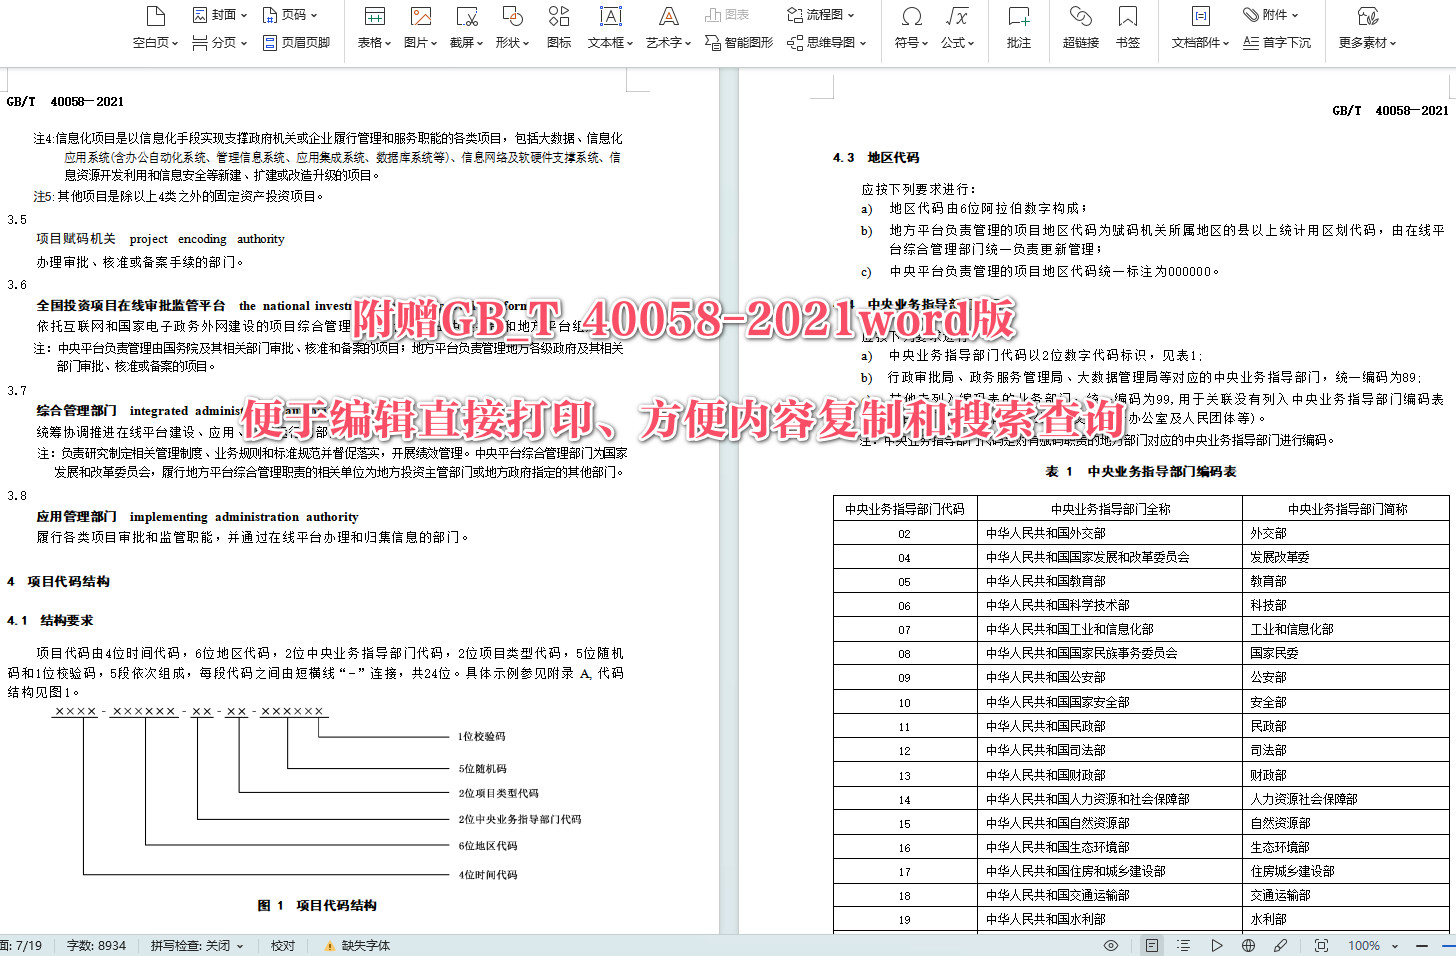Enable eye-protection mode in the status bar
This screenshot has height=956, width=1456.
[1111, 944]
